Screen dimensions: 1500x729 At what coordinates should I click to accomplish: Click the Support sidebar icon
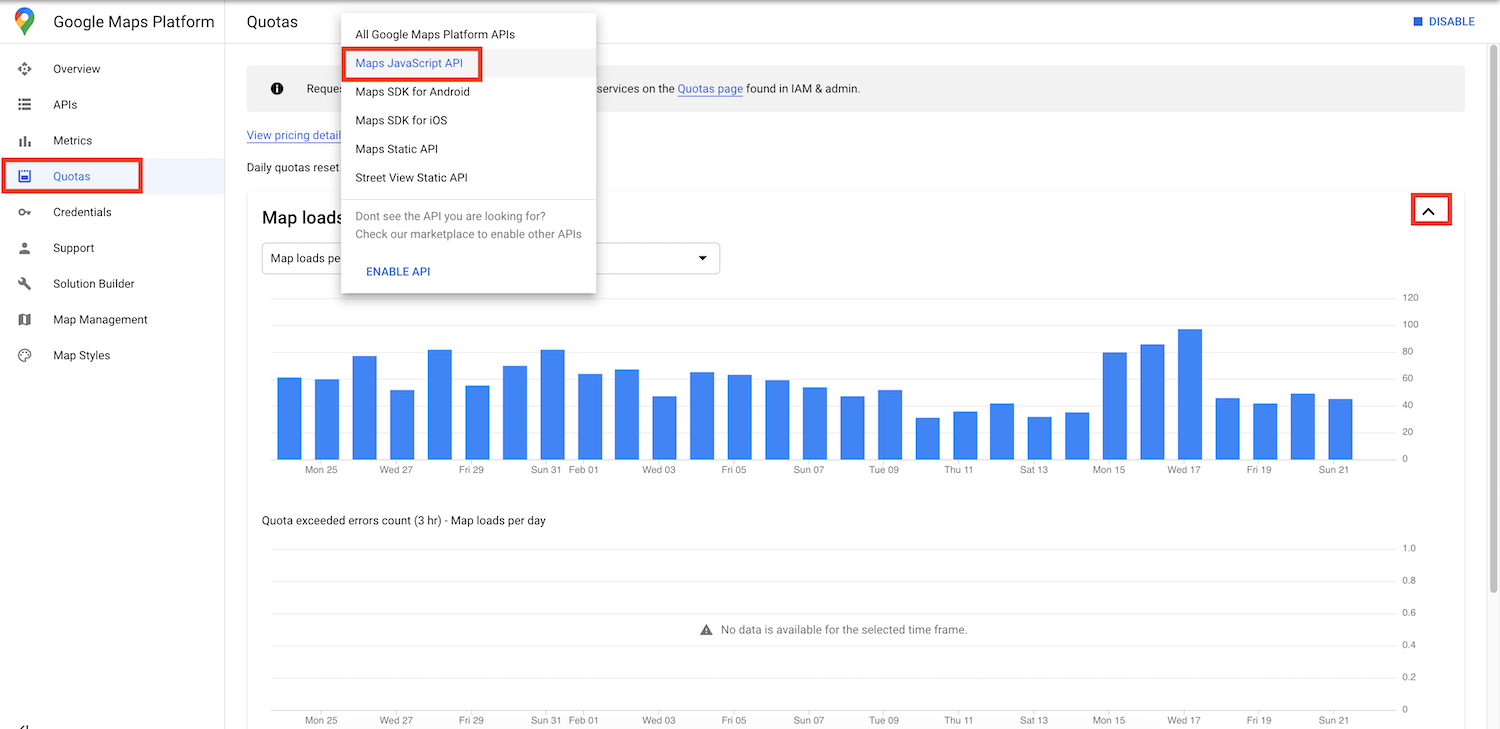[x=24, y=247]
